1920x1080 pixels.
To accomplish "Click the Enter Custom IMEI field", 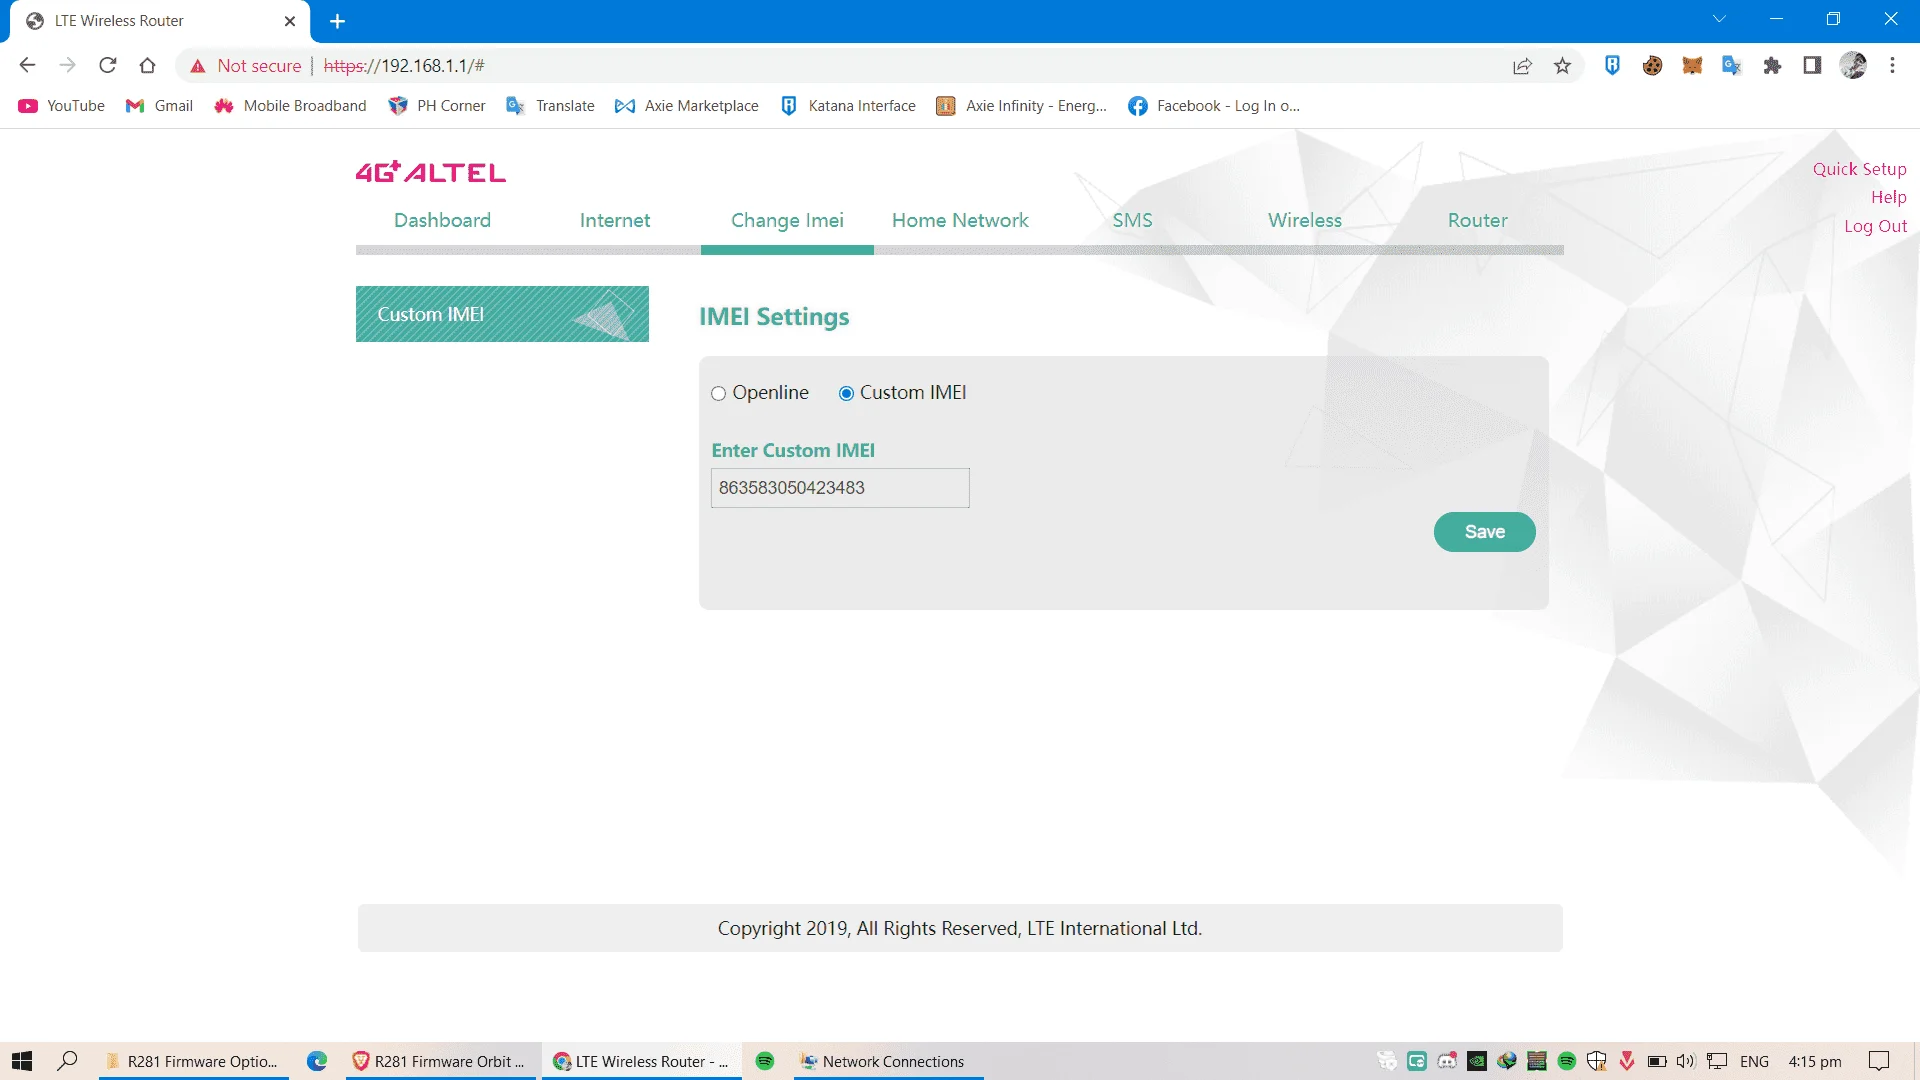I will [840, 488].
